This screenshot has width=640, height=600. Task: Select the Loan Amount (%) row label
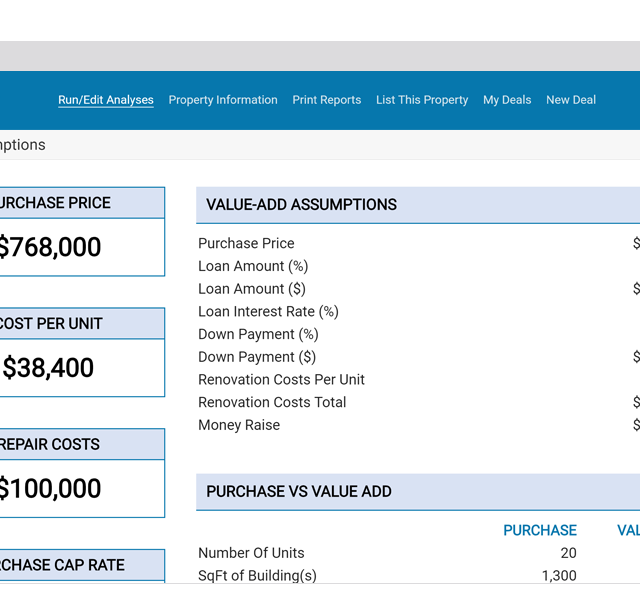pos(253,266)
